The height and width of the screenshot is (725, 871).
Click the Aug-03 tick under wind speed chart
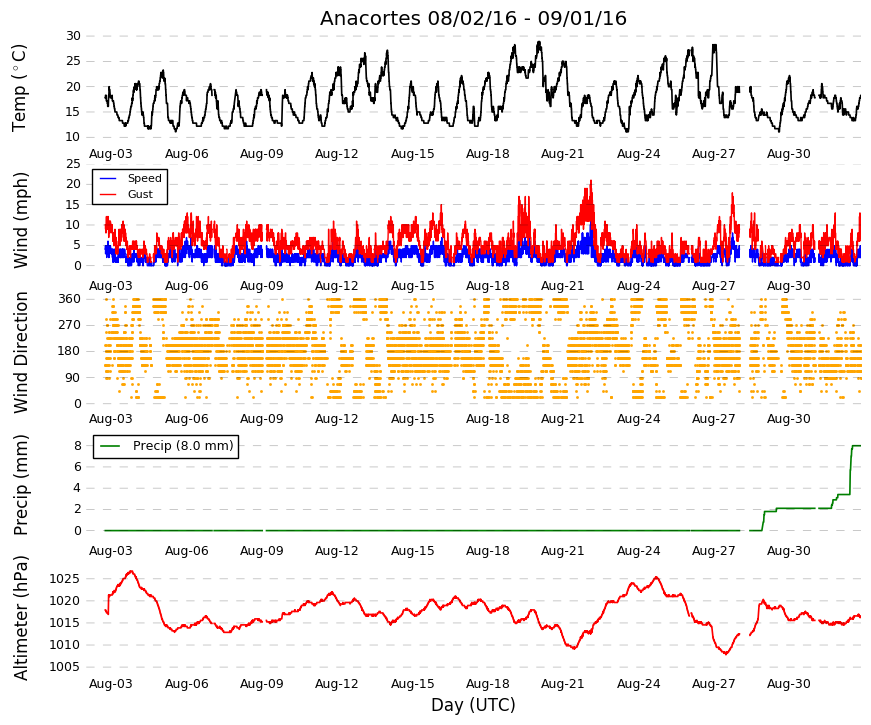tap(111, 286)
